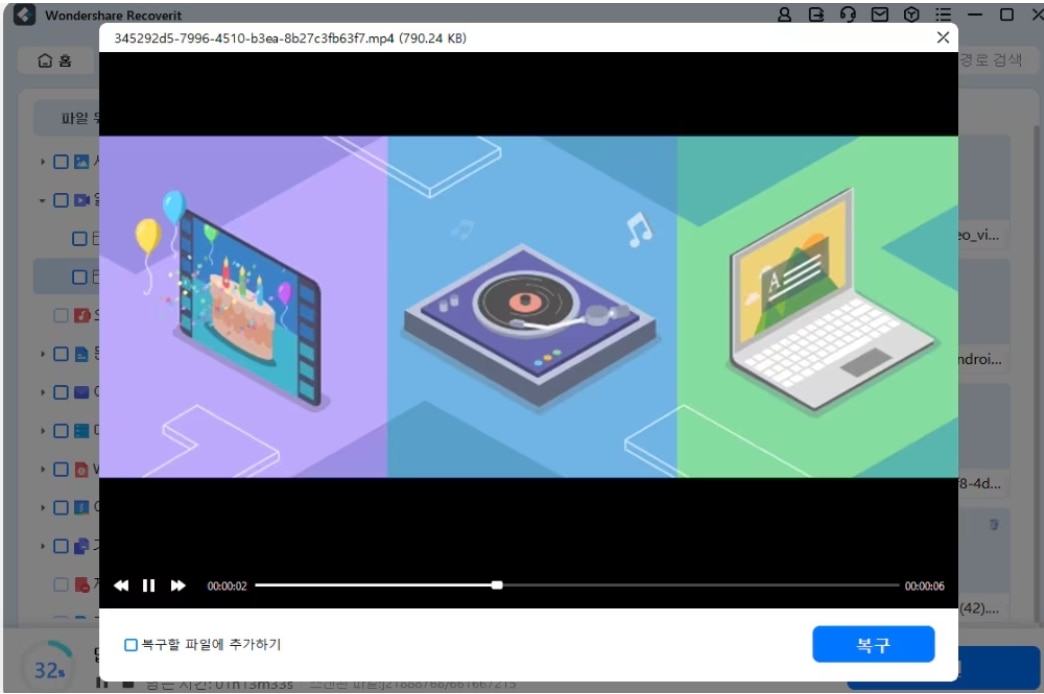
Task: Open the user account icon in title bar
Action: pyautogui.click(x=784, y=14)
